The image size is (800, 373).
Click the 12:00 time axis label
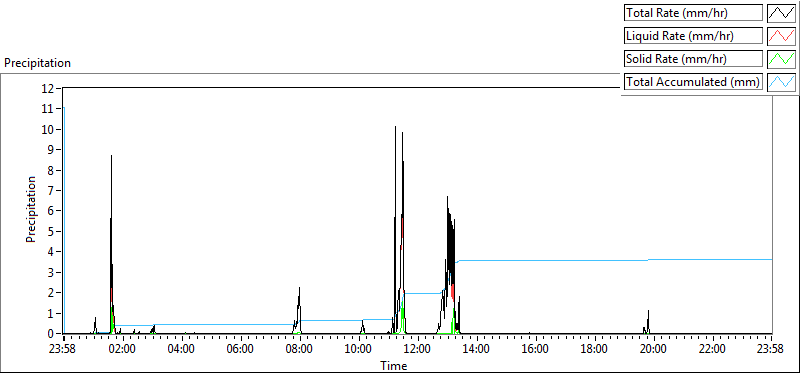417,350
